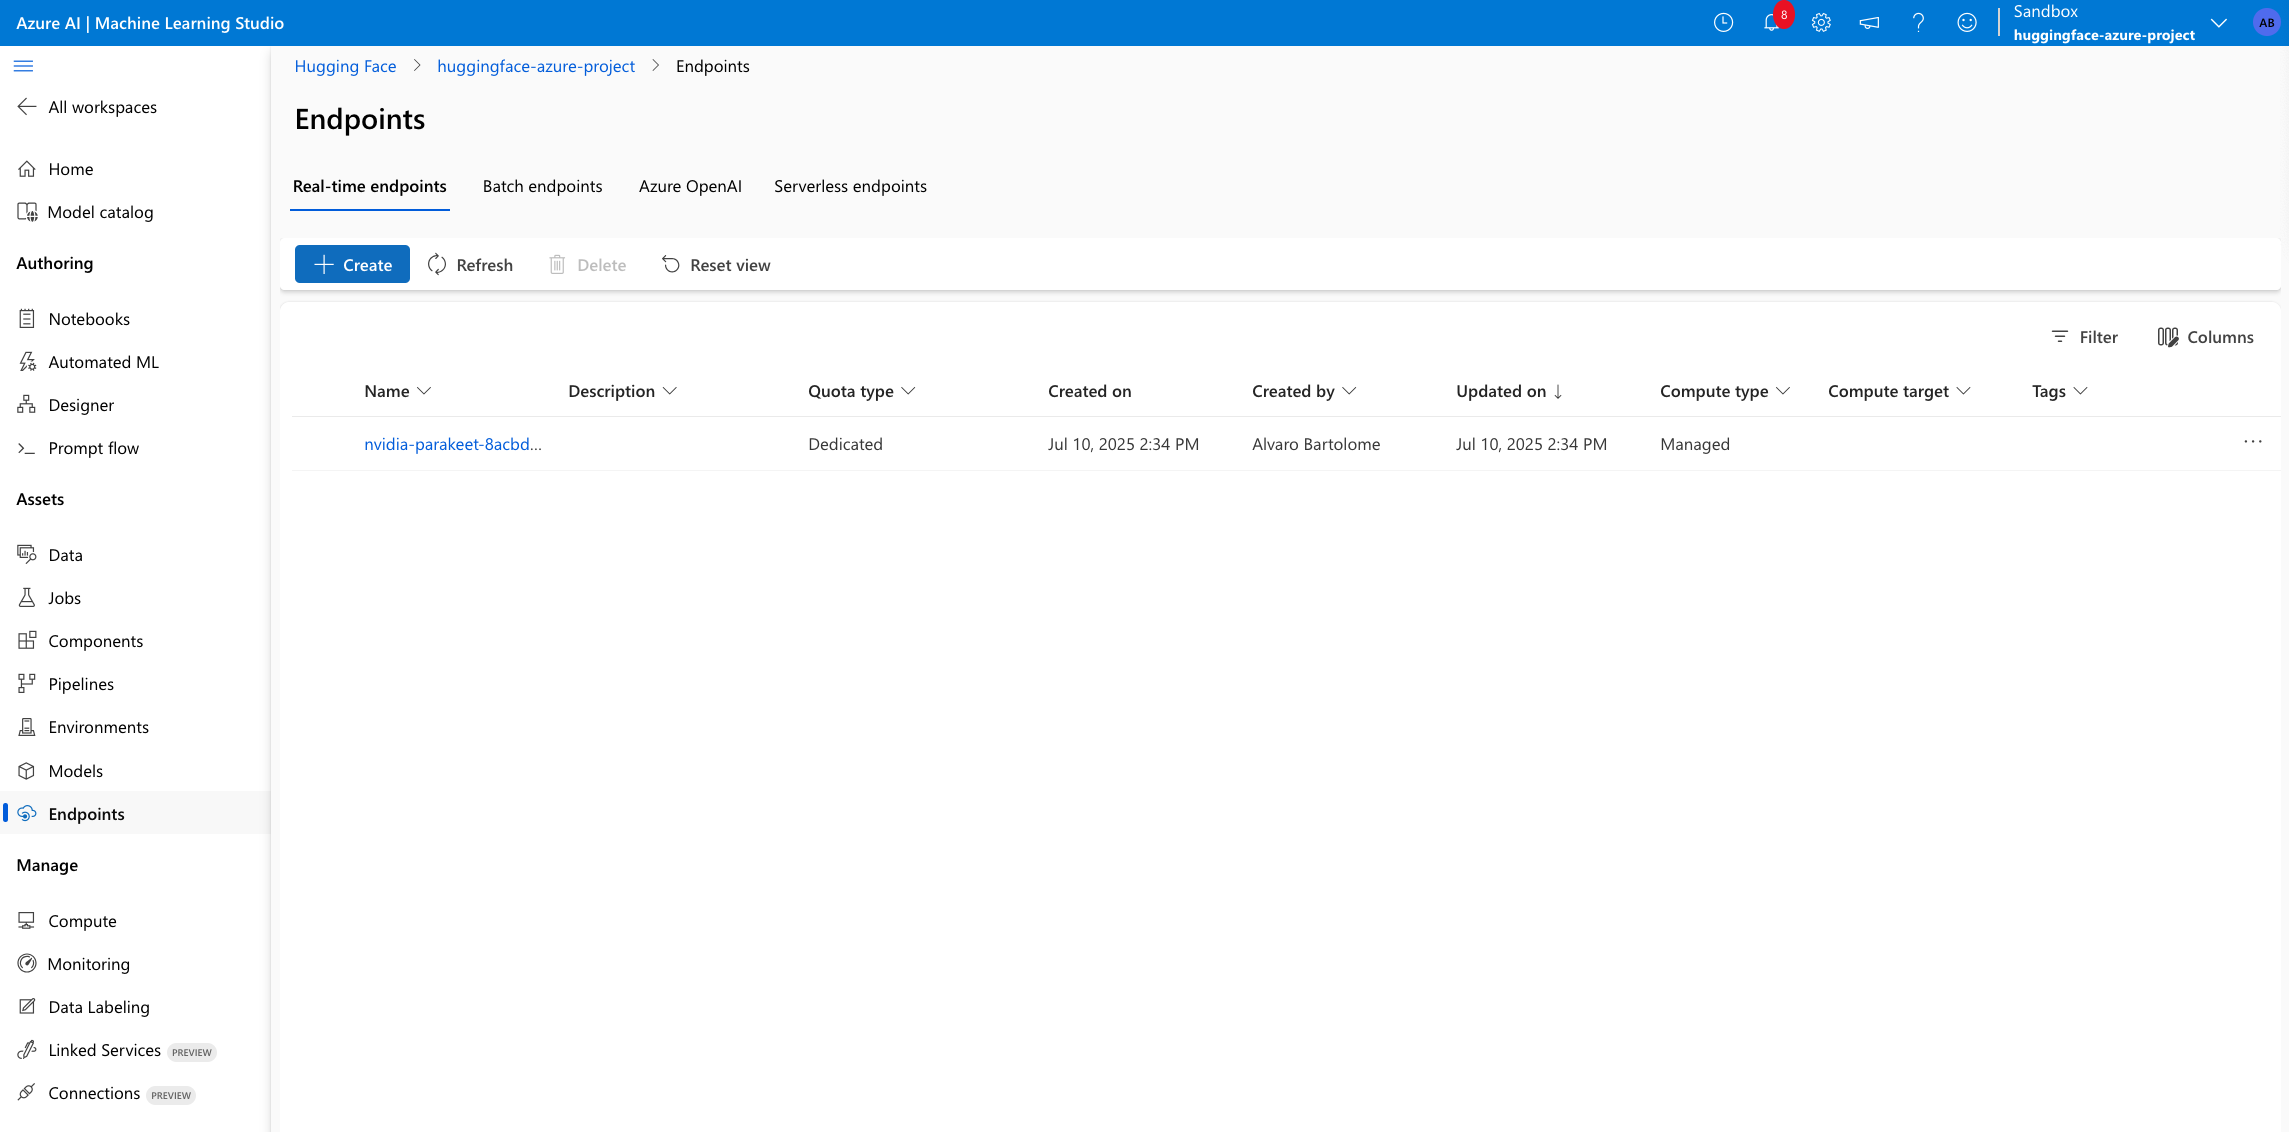
Task: Expand the Quota type column dropdown
Action: pos(908,391)
